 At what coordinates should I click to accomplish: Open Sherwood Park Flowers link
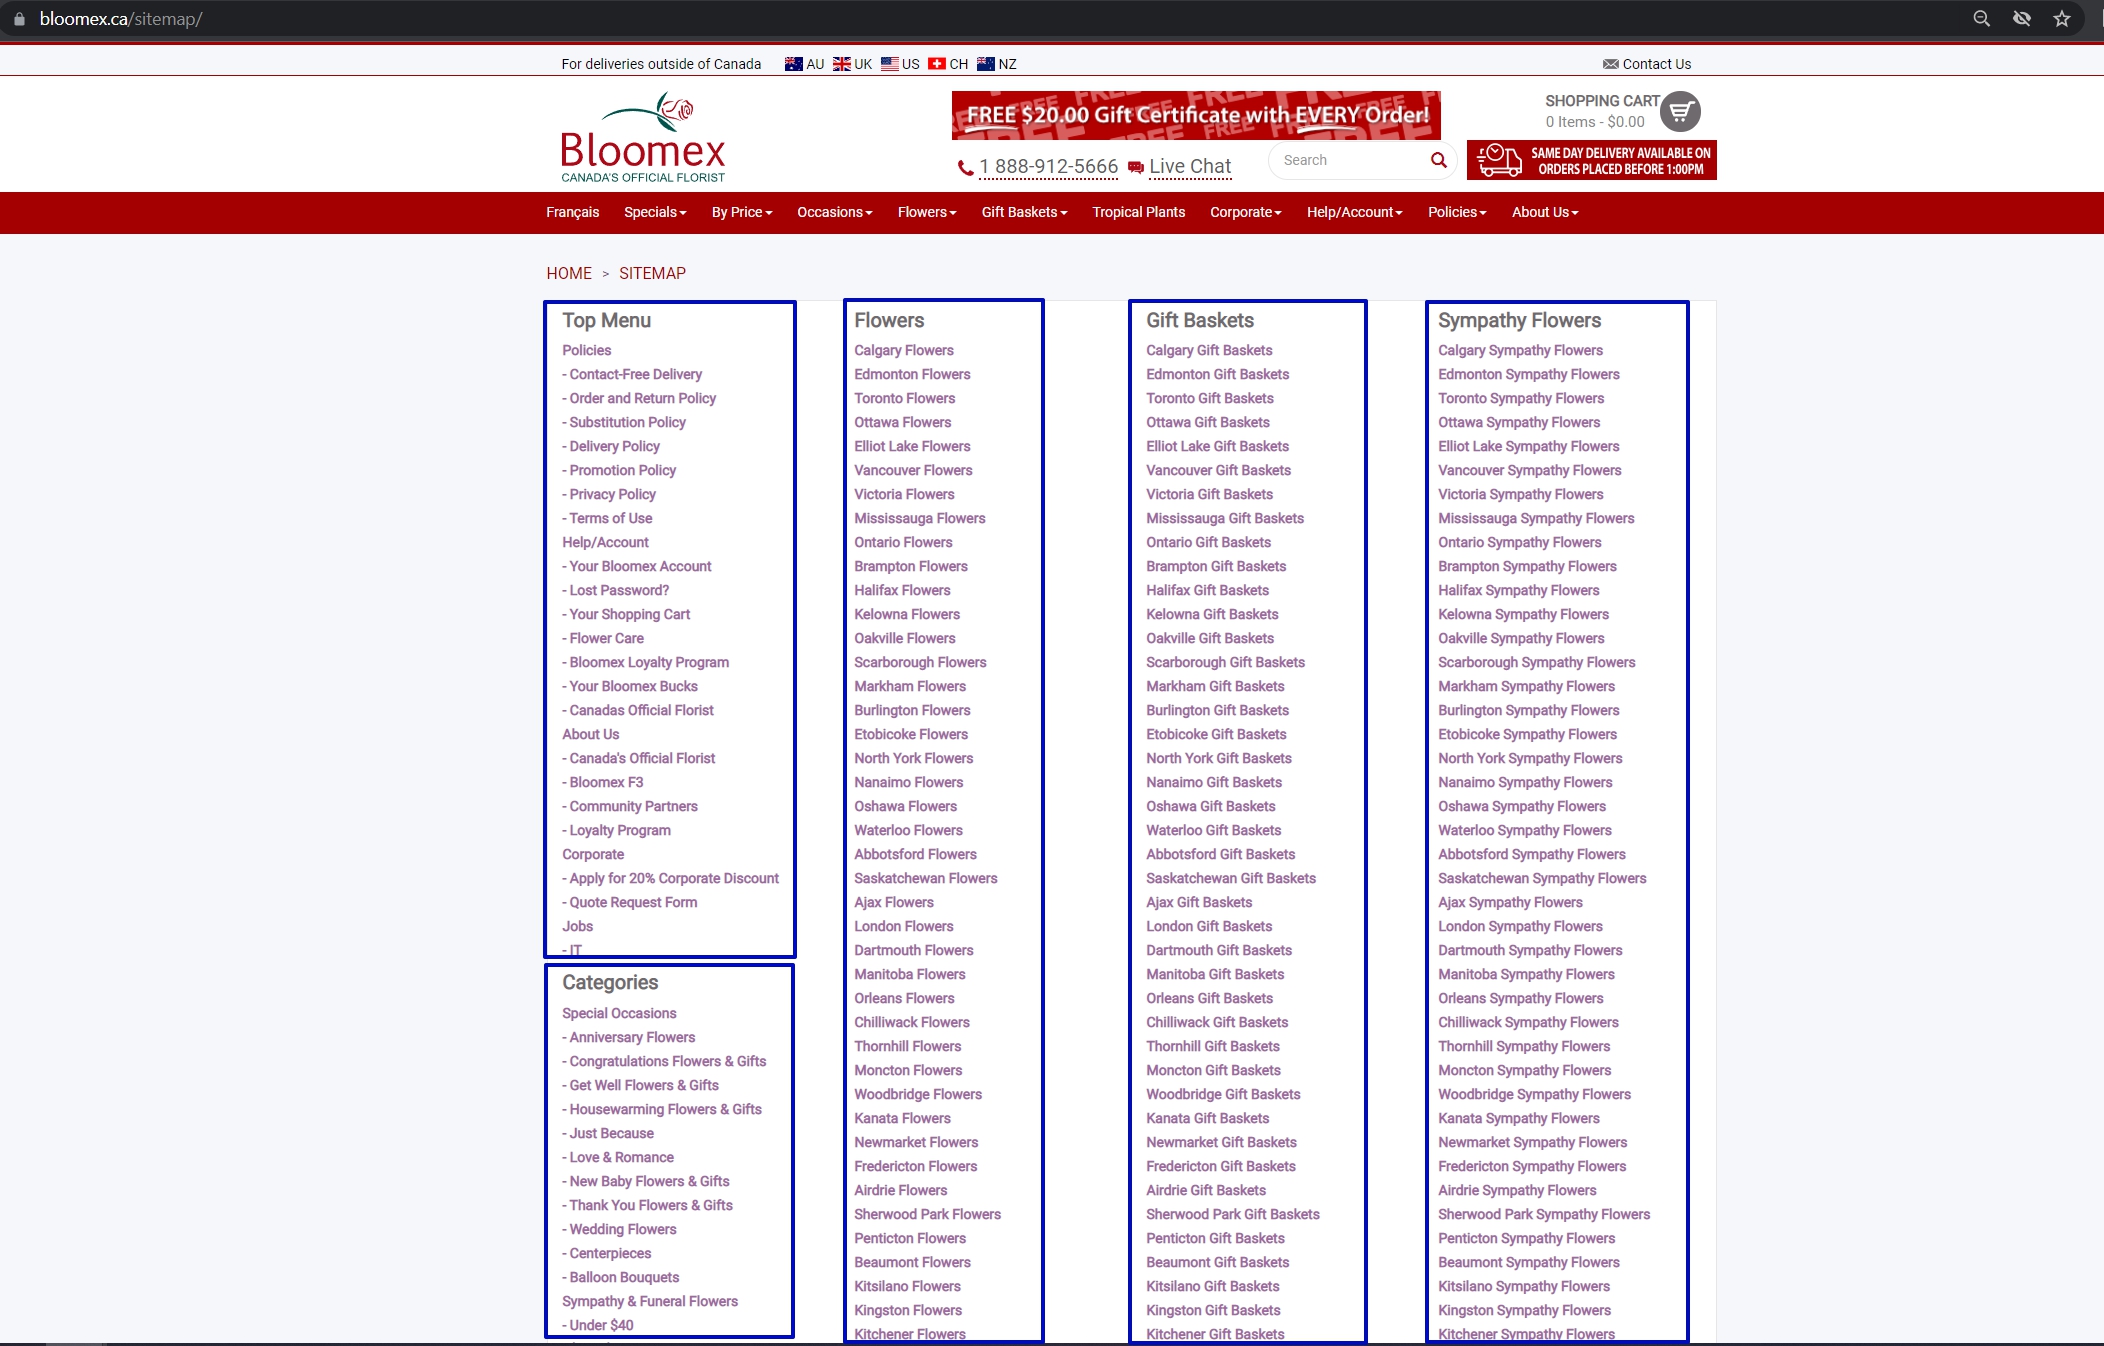tap(927, 1214)
